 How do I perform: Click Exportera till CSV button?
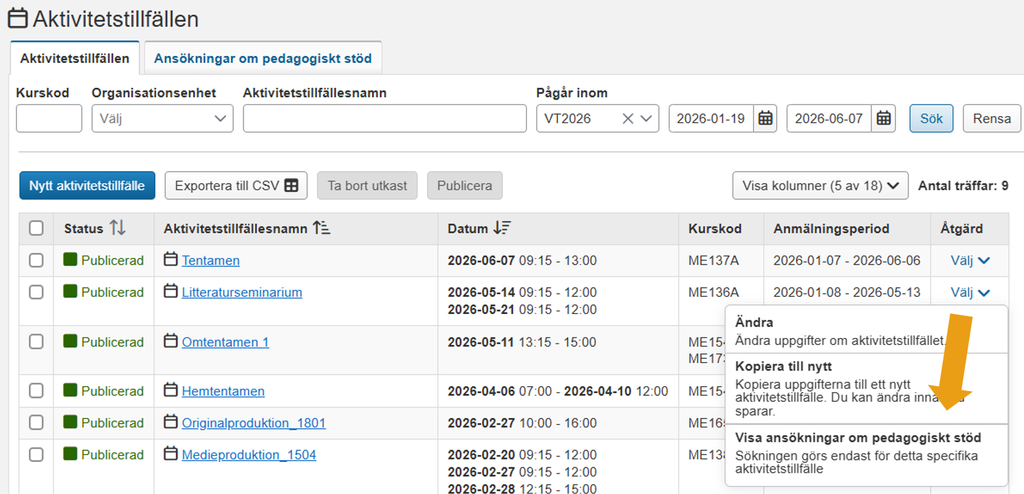tap(236, 186)
